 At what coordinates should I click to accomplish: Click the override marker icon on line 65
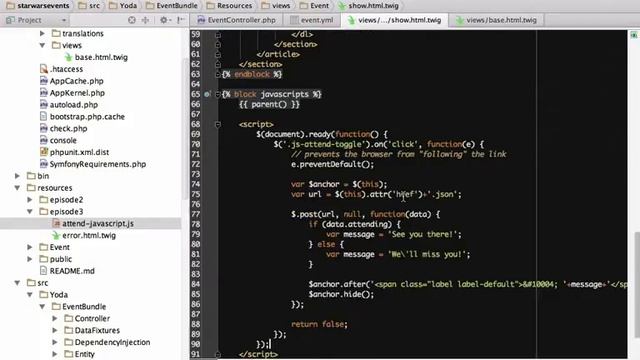click(x=207, y=94)
